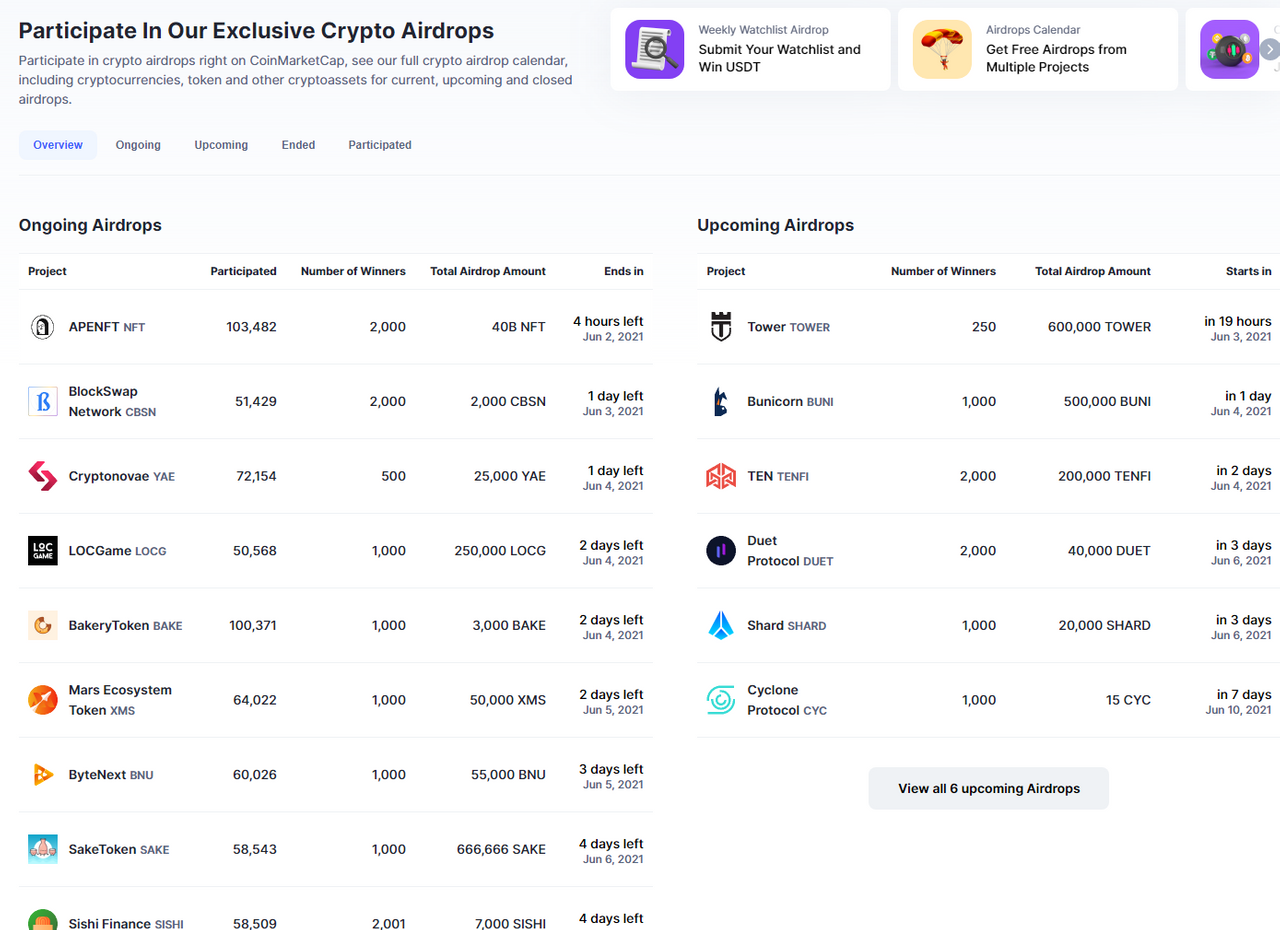
Task: Open the Bunicorn BUNI airdrop link
Action: tap(791, 401)
